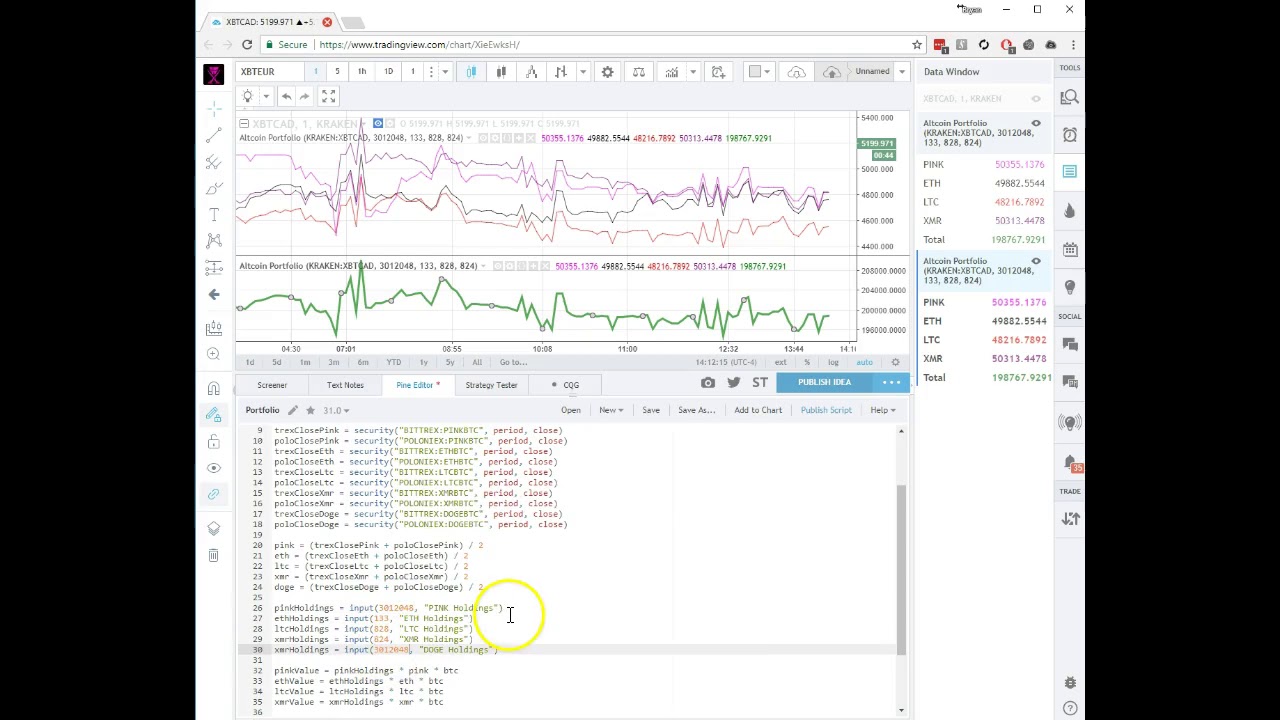
Task: Open the color square dropdown in toolbar
Action: [760, 72]
